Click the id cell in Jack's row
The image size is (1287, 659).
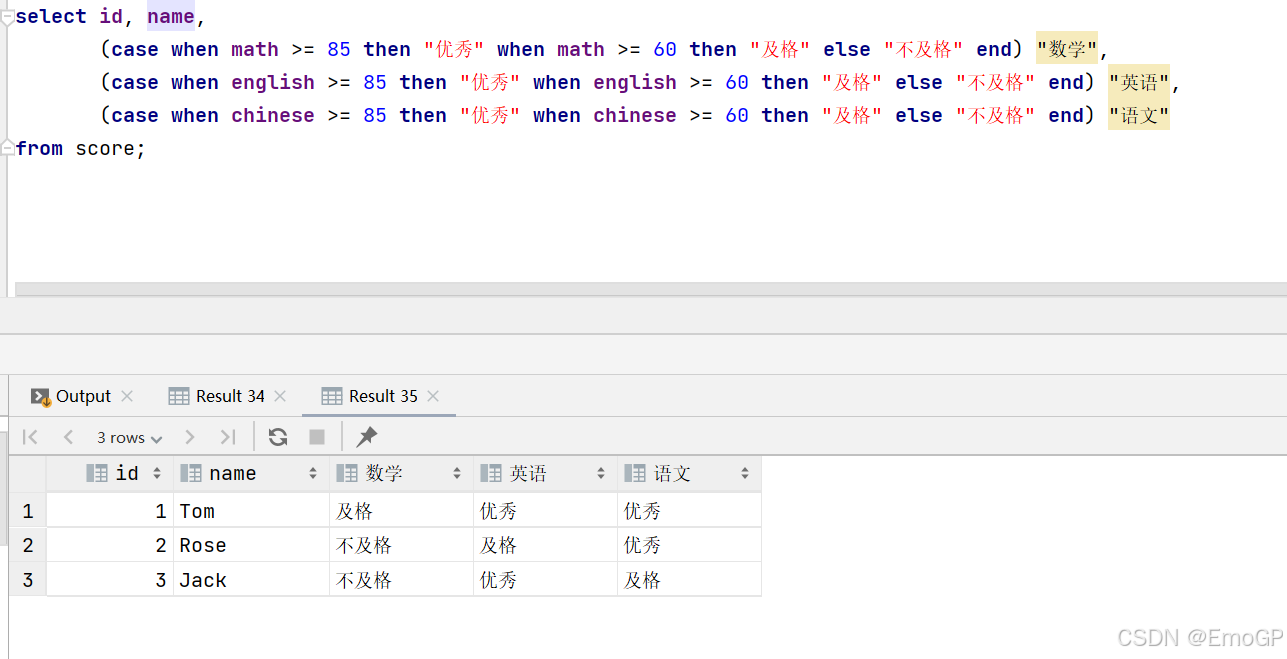(x=110, y=580)
